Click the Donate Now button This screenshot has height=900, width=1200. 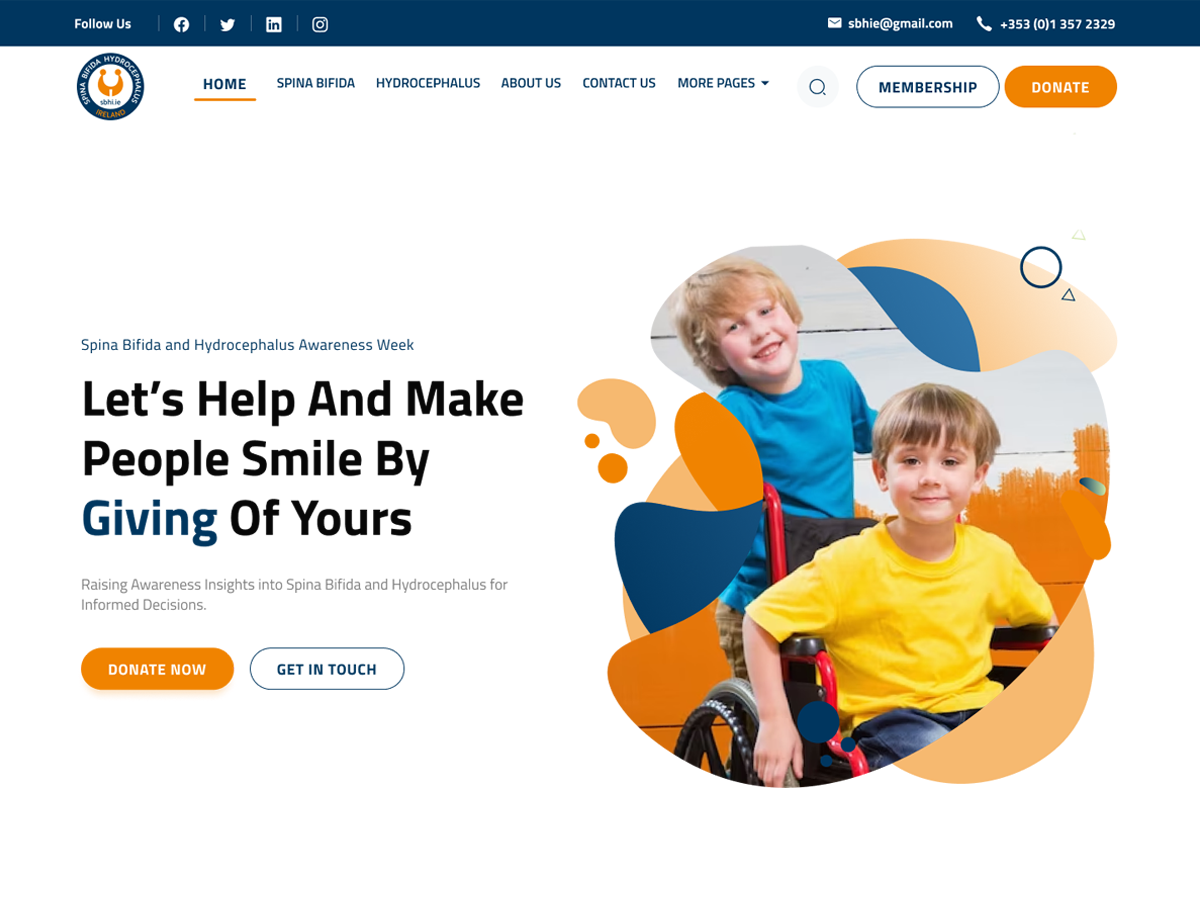(157, 669)
